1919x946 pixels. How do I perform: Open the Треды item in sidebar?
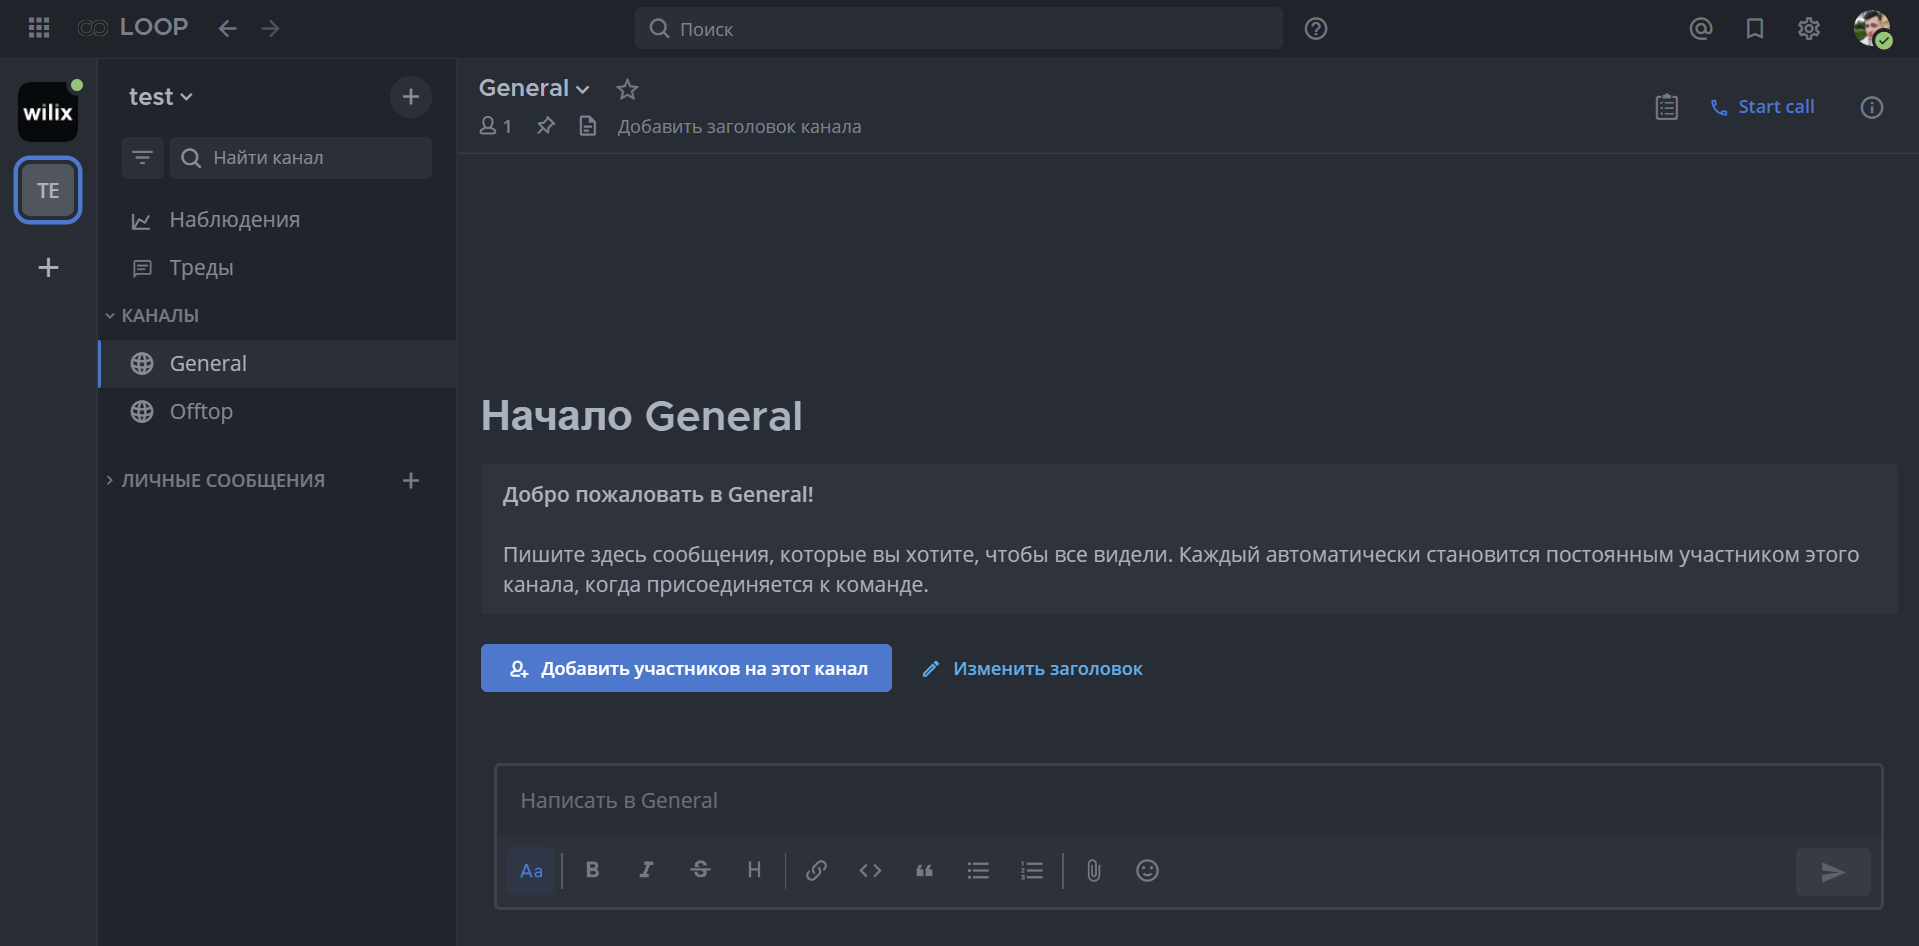(x=201, y=267)
